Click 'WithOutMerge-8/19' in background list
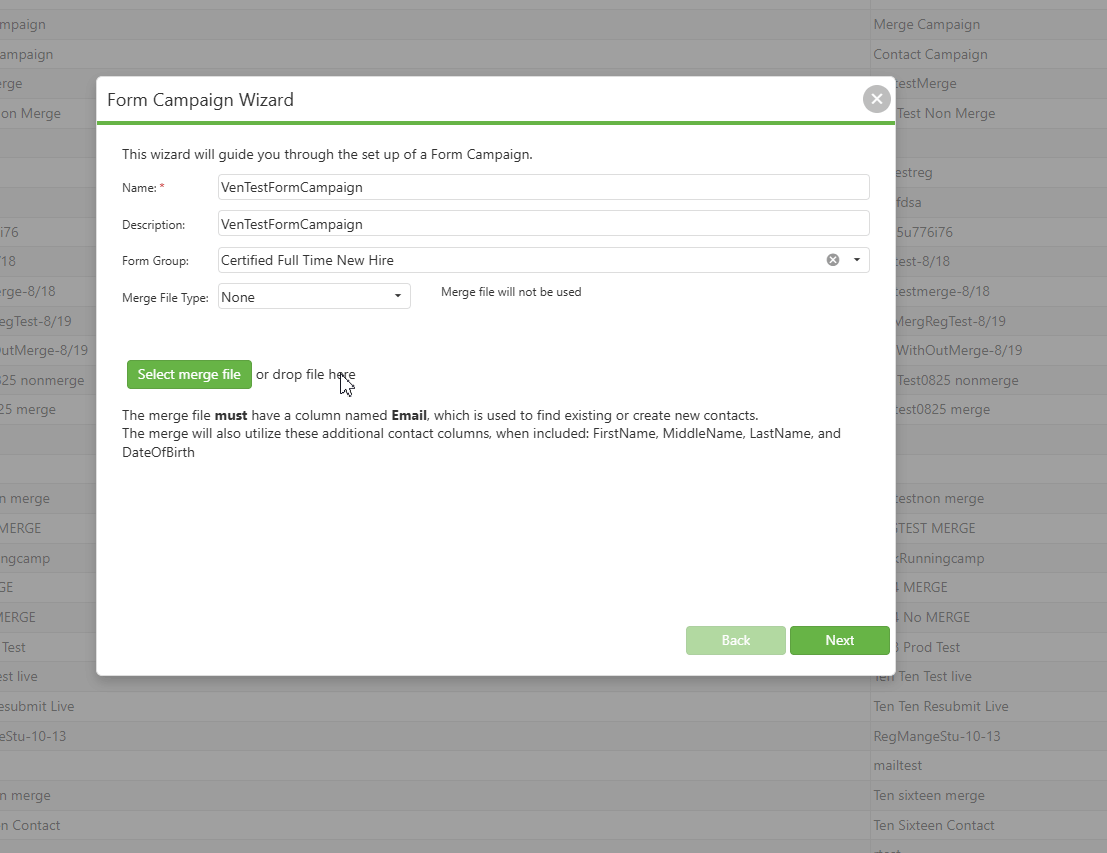This screenshot has width=1107, height=853. pos(959,350)
